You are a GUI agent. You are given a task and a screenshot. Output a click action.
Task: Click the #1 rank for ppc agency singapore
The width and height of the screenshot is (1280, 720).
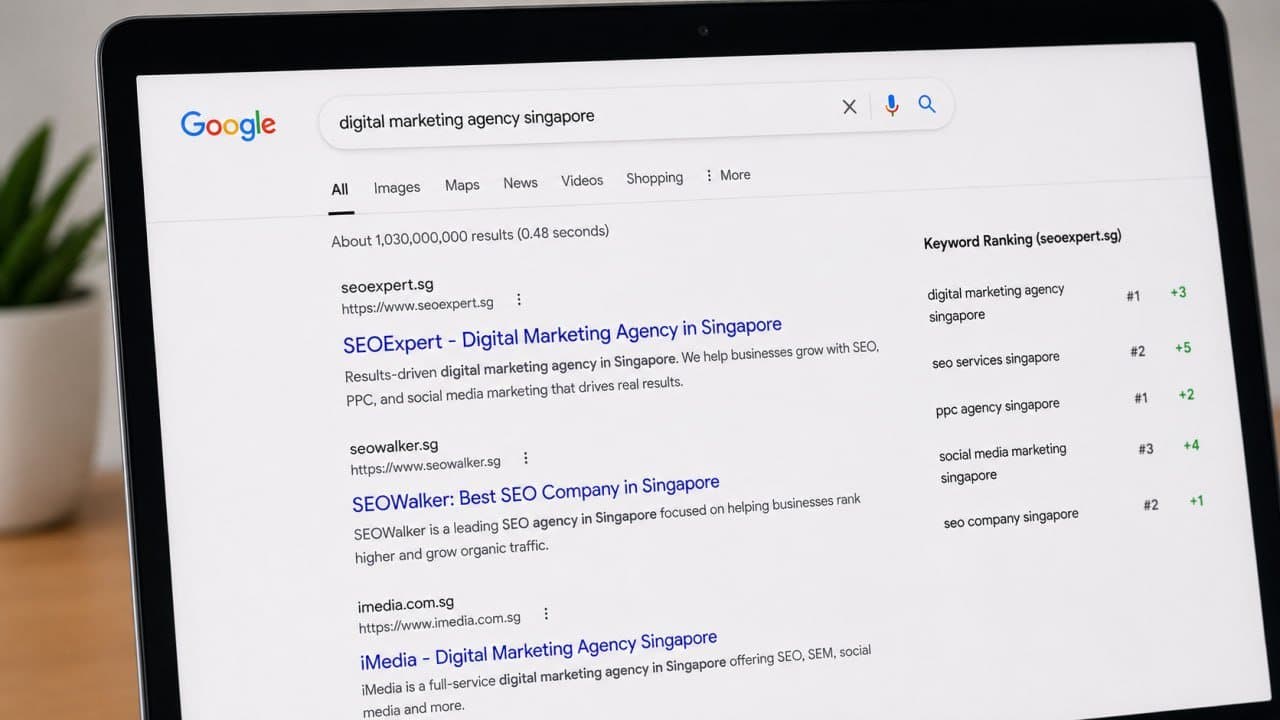tap(1141, 398)
